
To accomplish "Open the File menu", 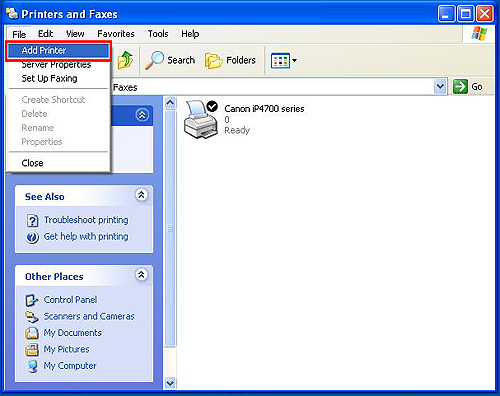I will pyautogui.click(x=19, y=34).
